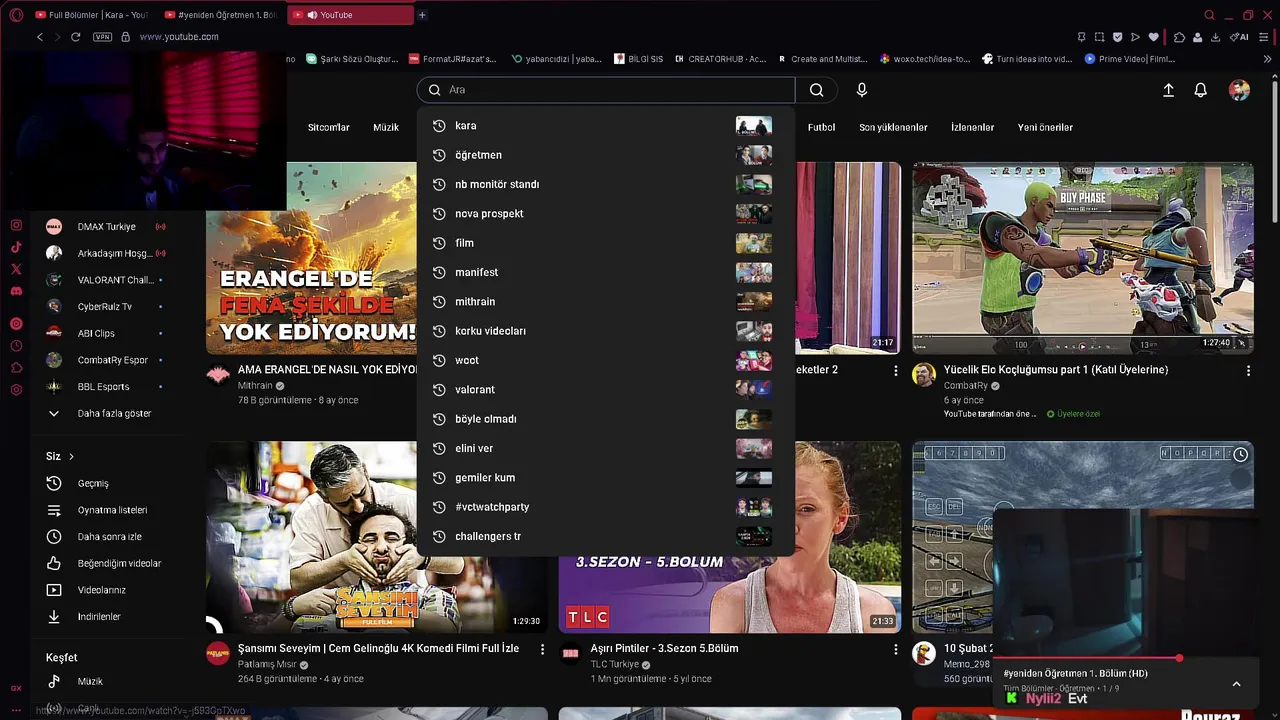Choose 'nb monitör standı' suggestion
Screen dimensions: 1280x720
(605, 184)
